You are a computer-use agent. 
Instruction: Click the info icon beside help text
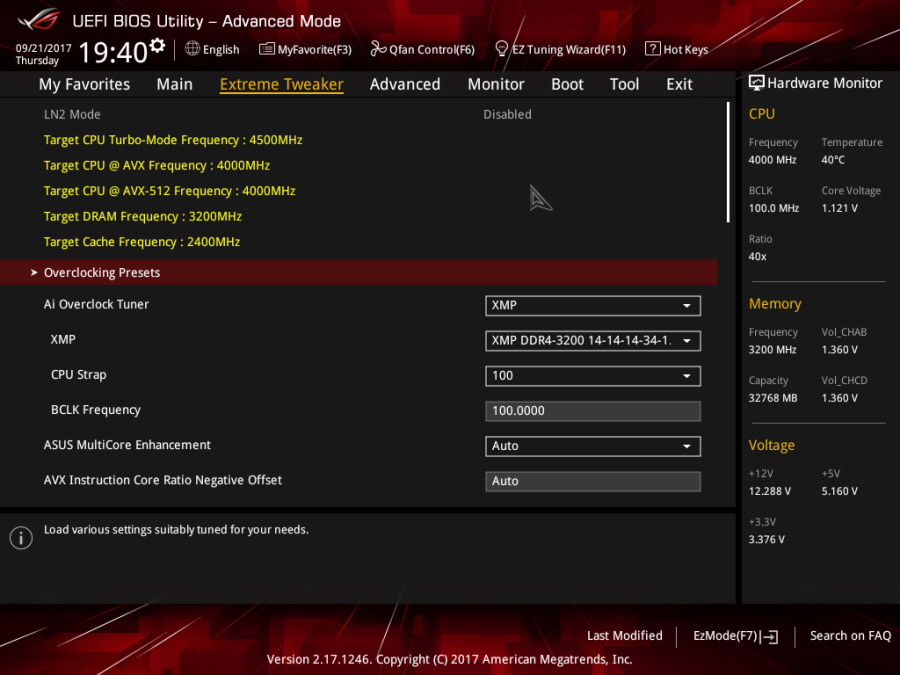(21, 538)
